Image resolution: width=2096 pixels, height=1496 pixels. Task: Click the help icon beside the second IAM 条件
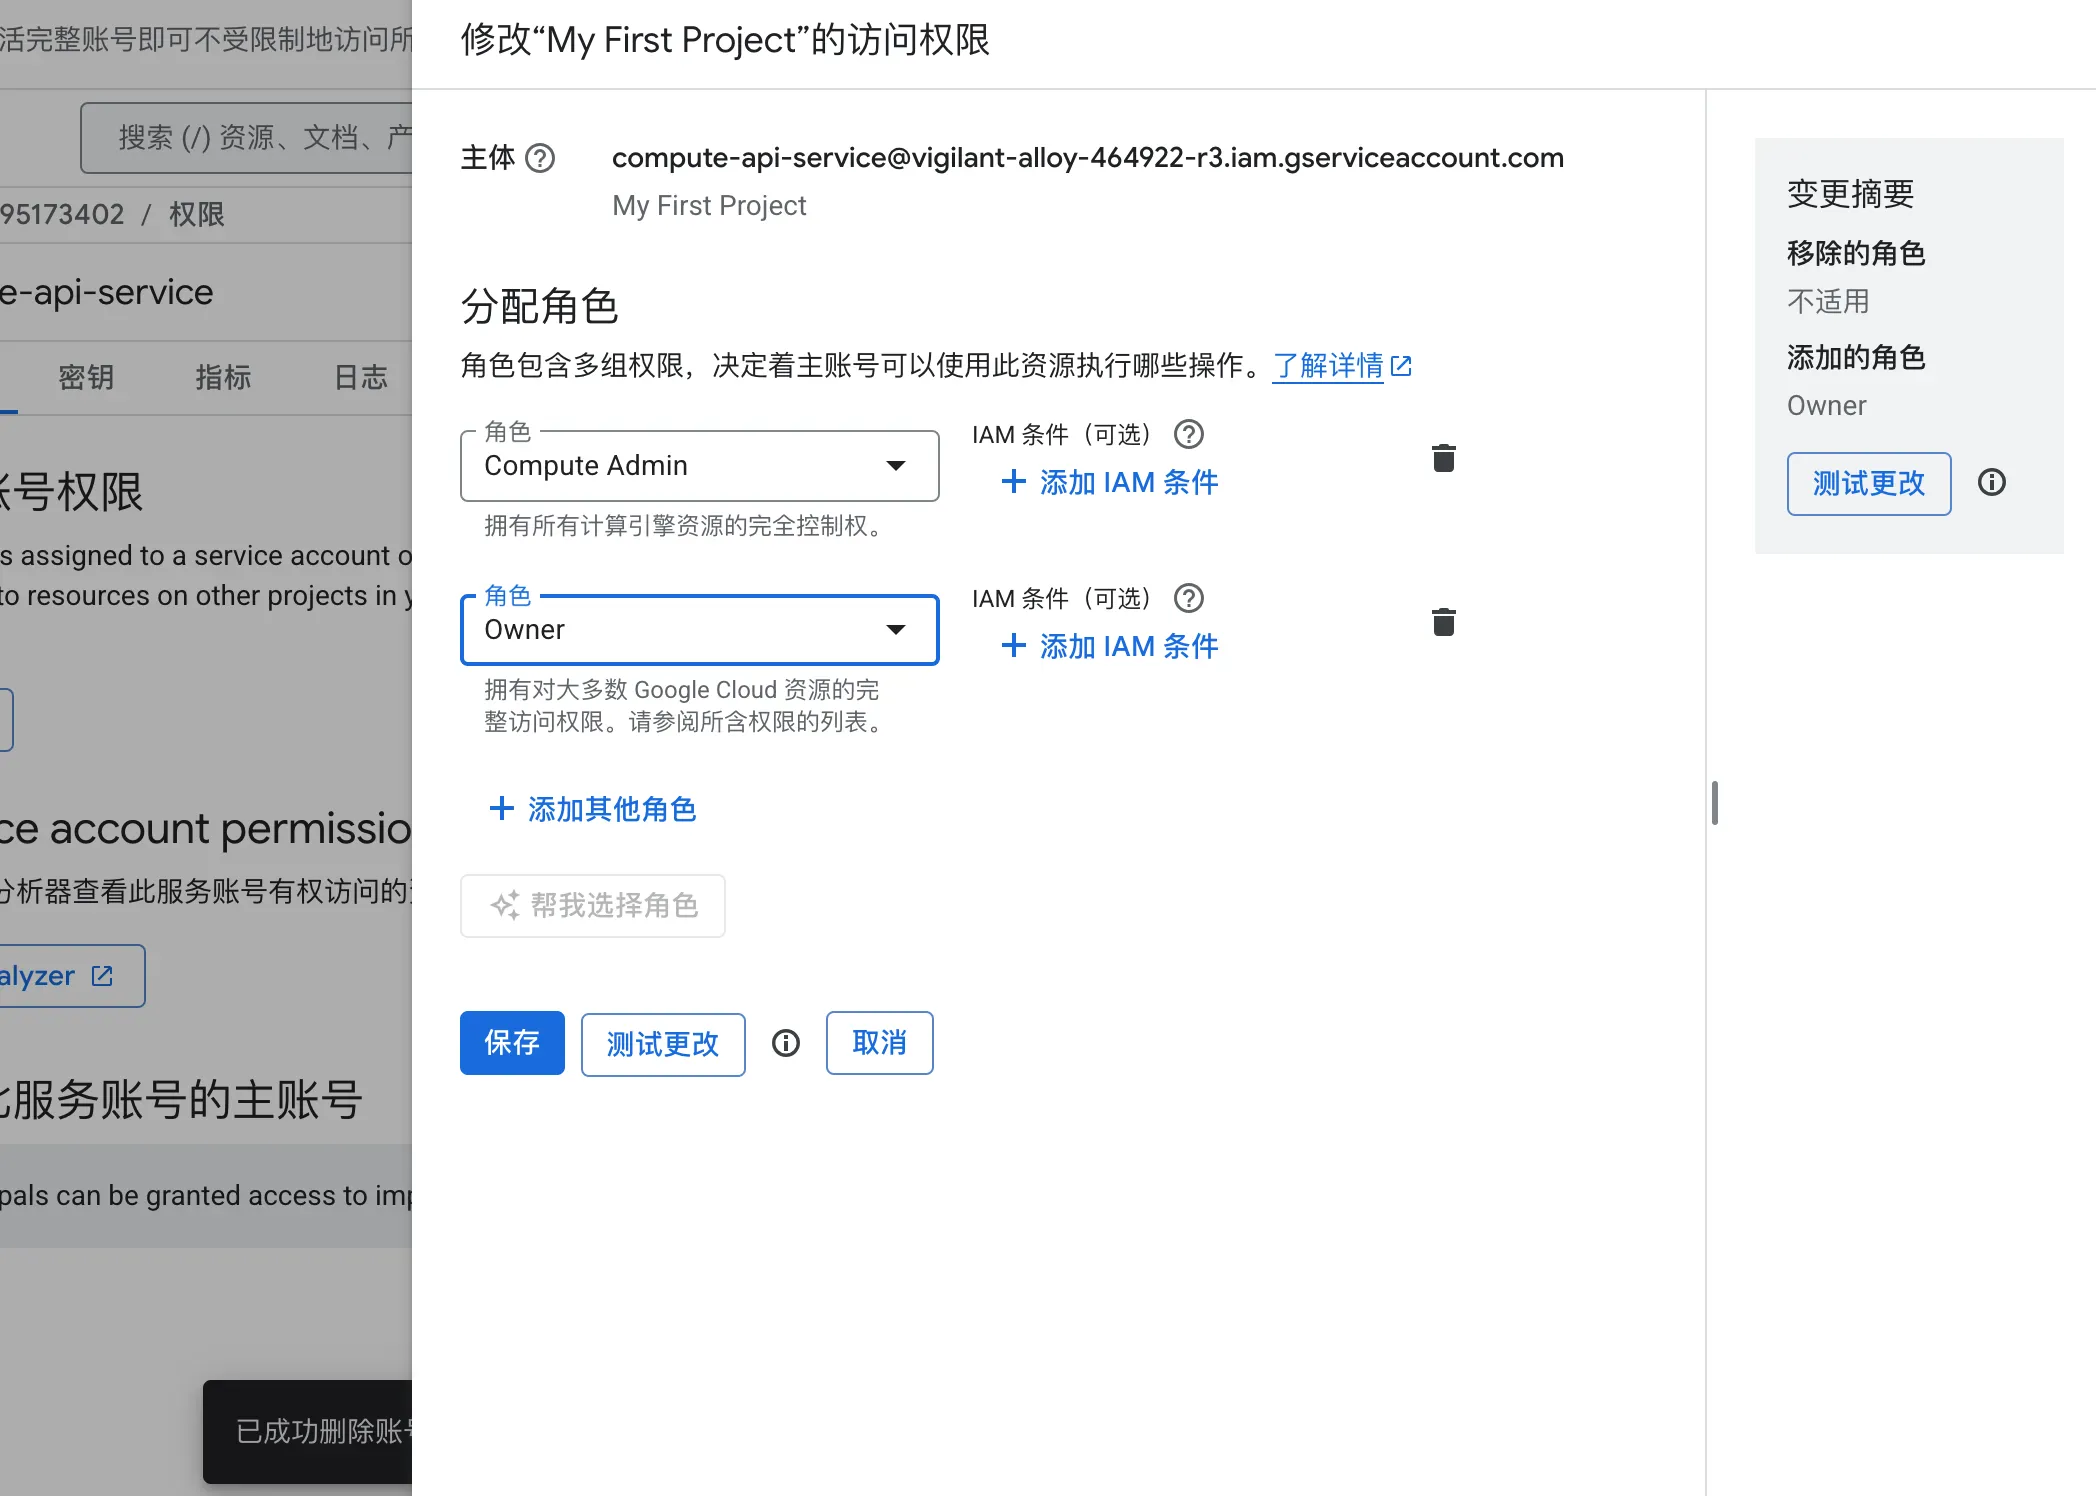click(x=1188, y=598)
